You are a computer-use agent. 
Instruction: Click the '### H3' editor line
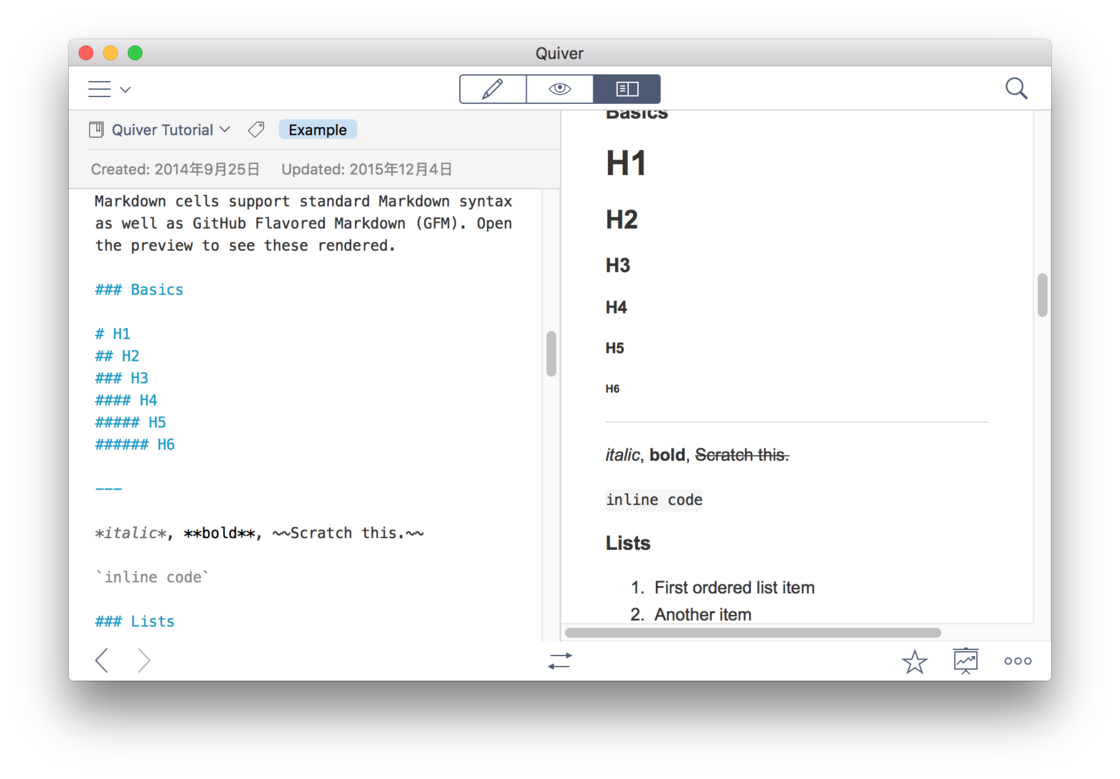tap(121, 378)
